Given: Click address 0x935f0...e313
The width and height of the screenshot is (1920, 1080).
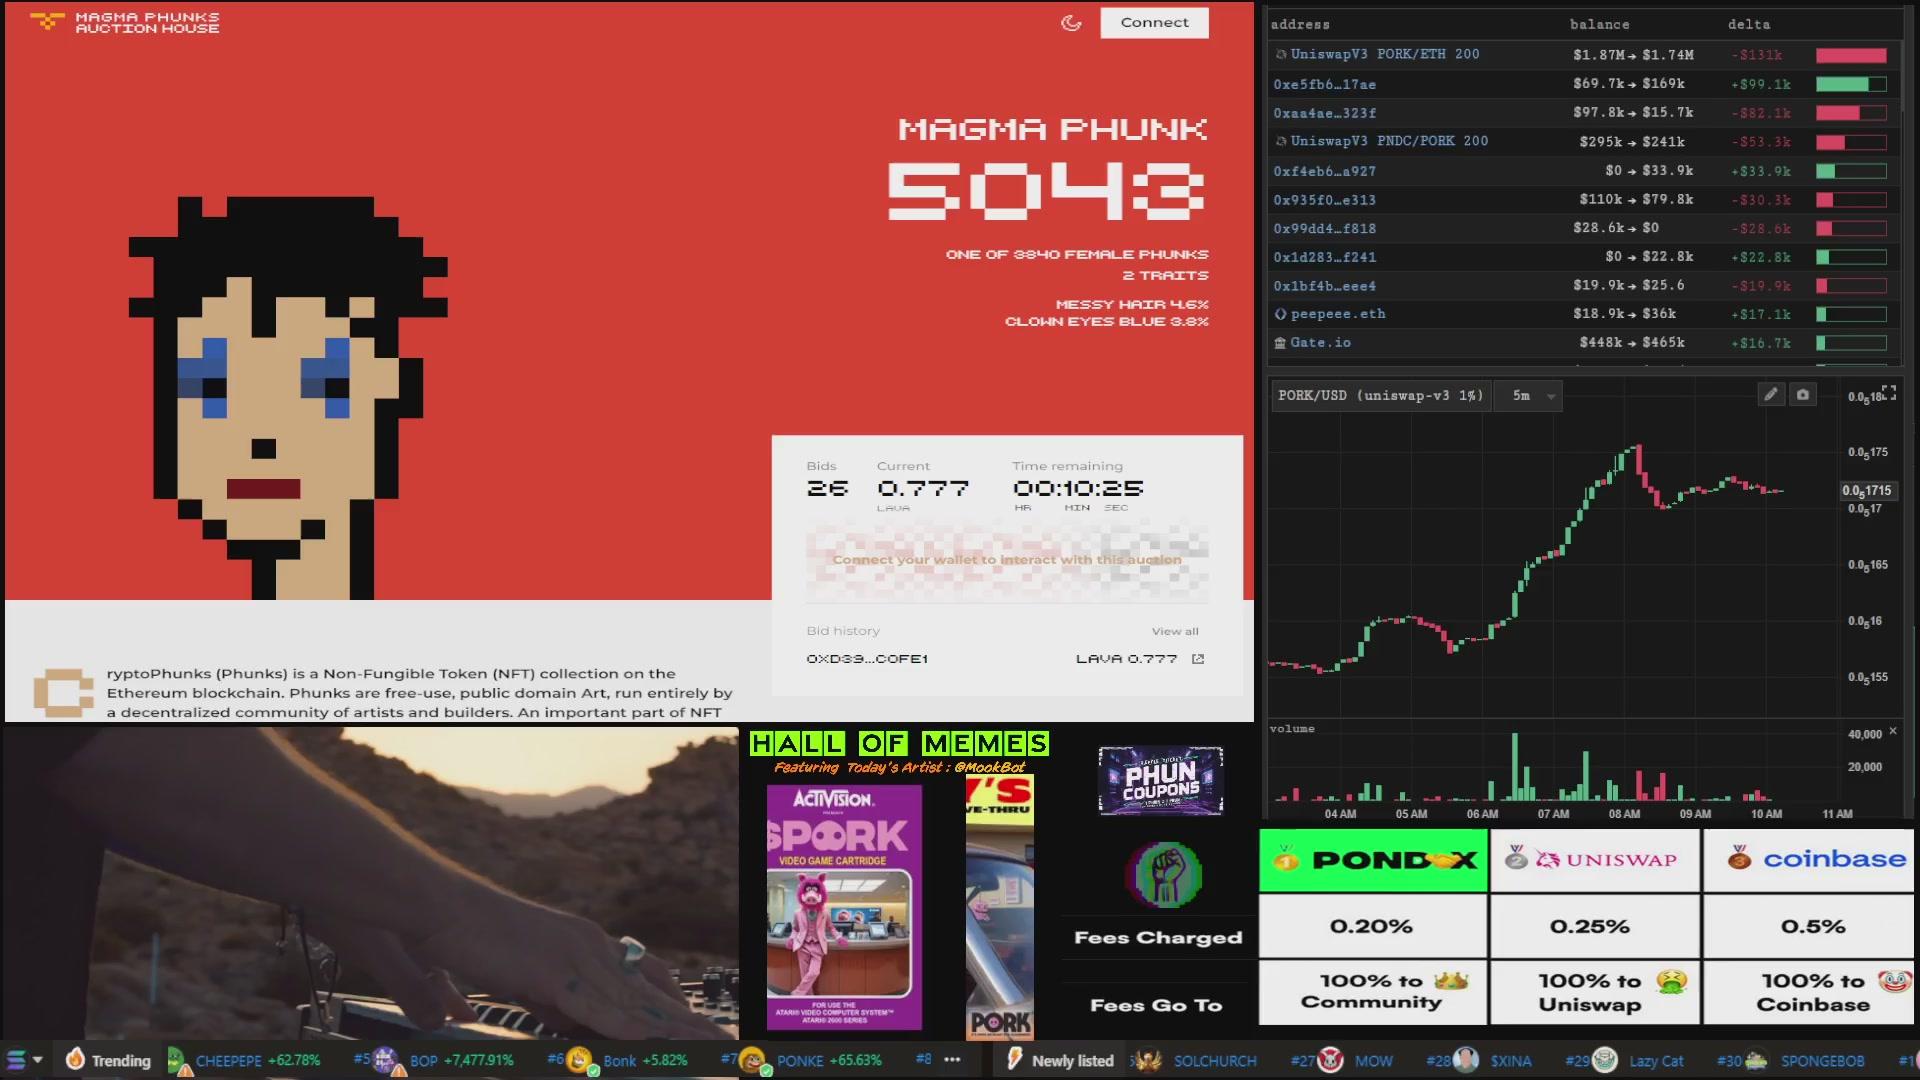Looking at the screenshot, I should coord(1324,200).
